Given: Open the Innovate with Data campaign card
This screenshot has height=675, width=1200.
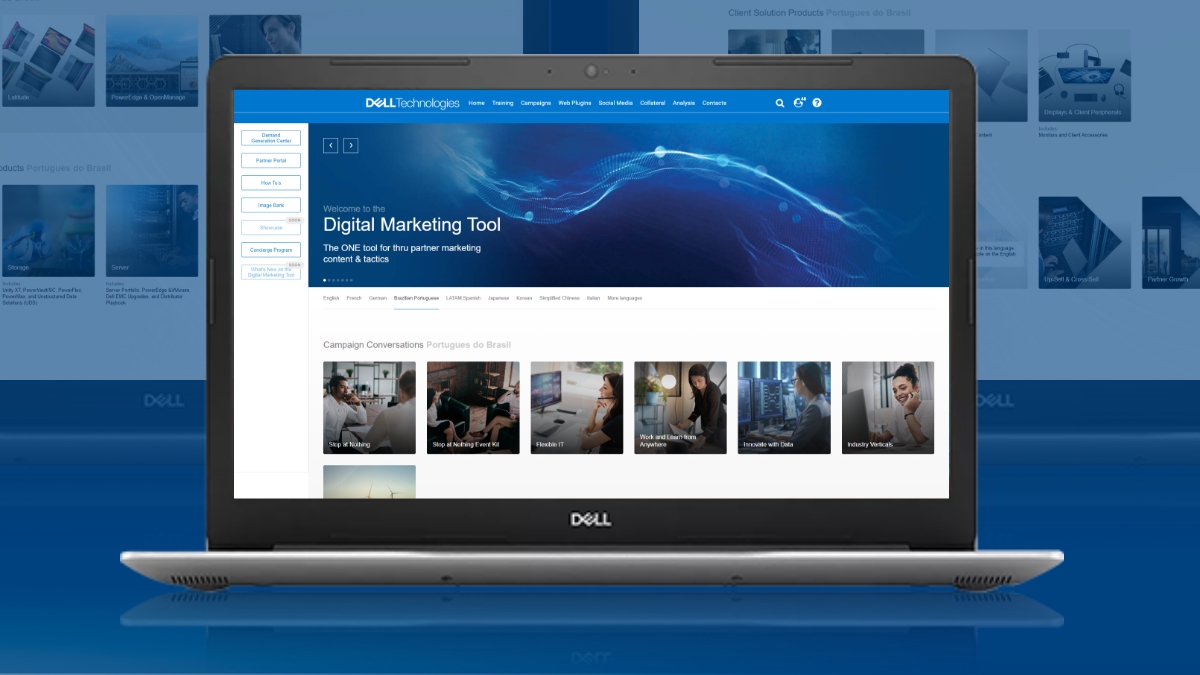Looking at the screenshot, I should coord(784,408).
